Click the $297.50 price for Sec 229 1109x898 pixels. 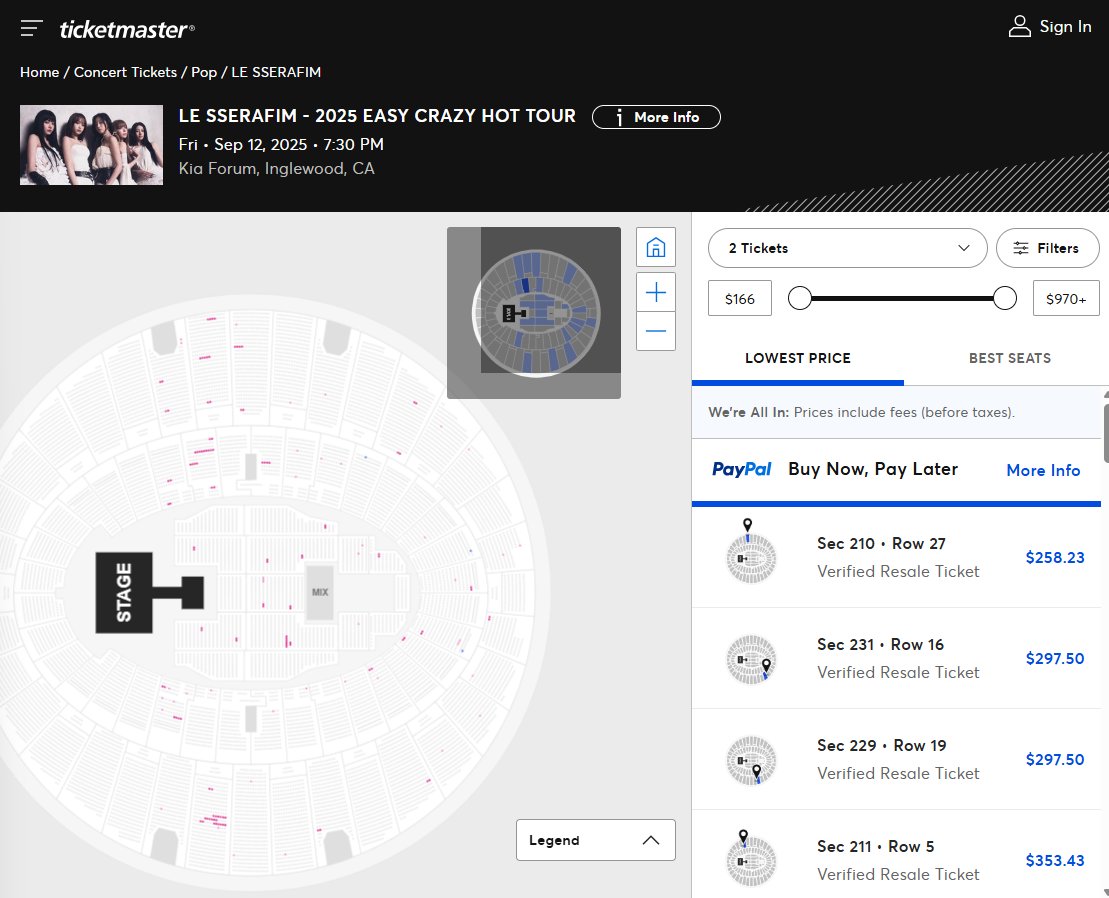pos(1055,759)
